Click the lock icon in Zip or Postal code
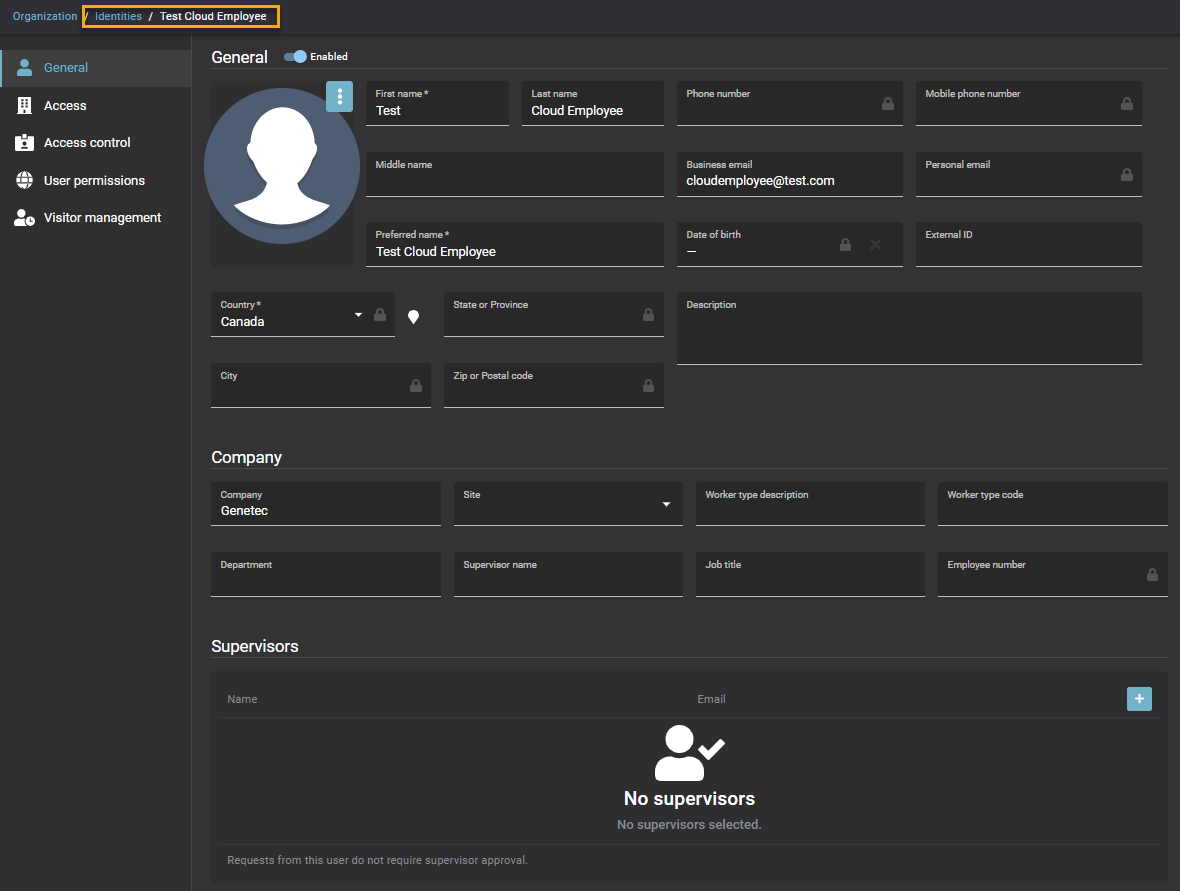The width and height of the screenshot is (1180, 891). click(x=648, y=386)
